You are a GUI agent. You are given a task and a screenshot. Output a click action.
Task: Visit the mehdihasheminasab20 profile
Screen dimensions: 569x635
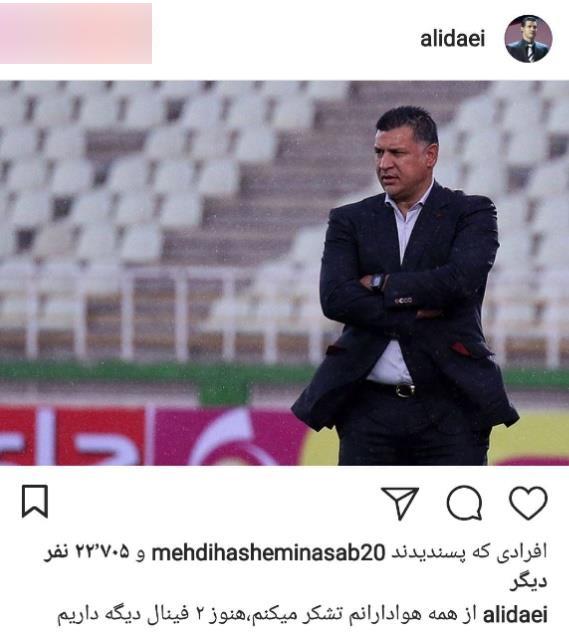(x=268, y=552)
